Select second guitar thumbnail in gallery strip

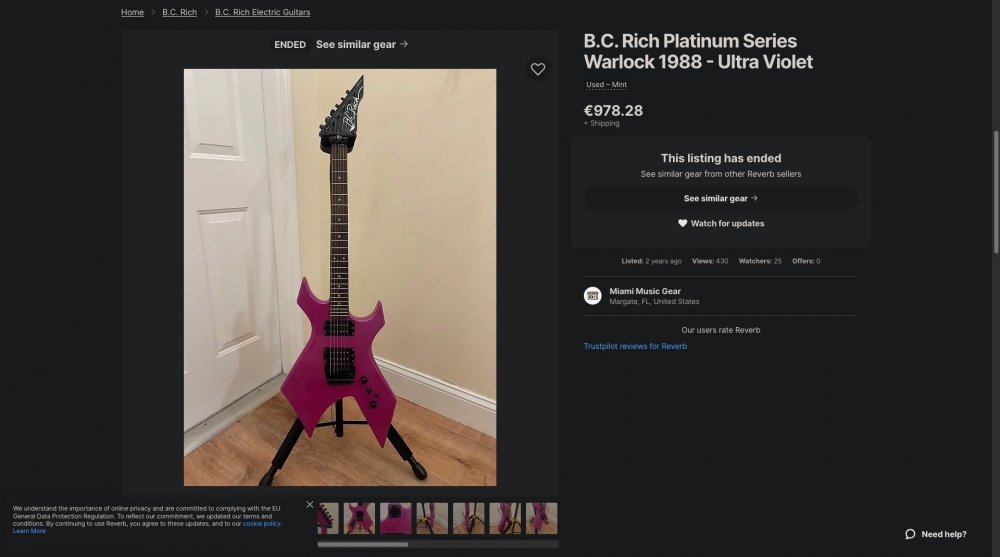pos(359,518)
